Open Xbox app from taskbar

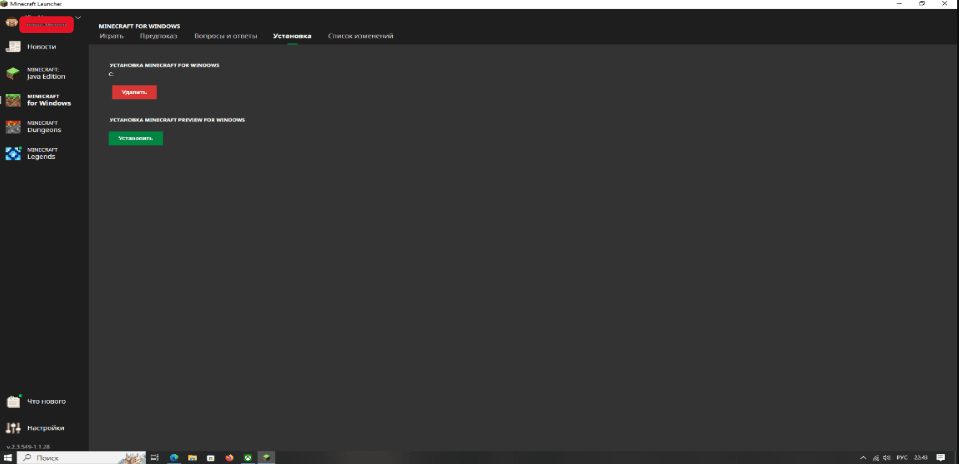click(x=248, y=457)
